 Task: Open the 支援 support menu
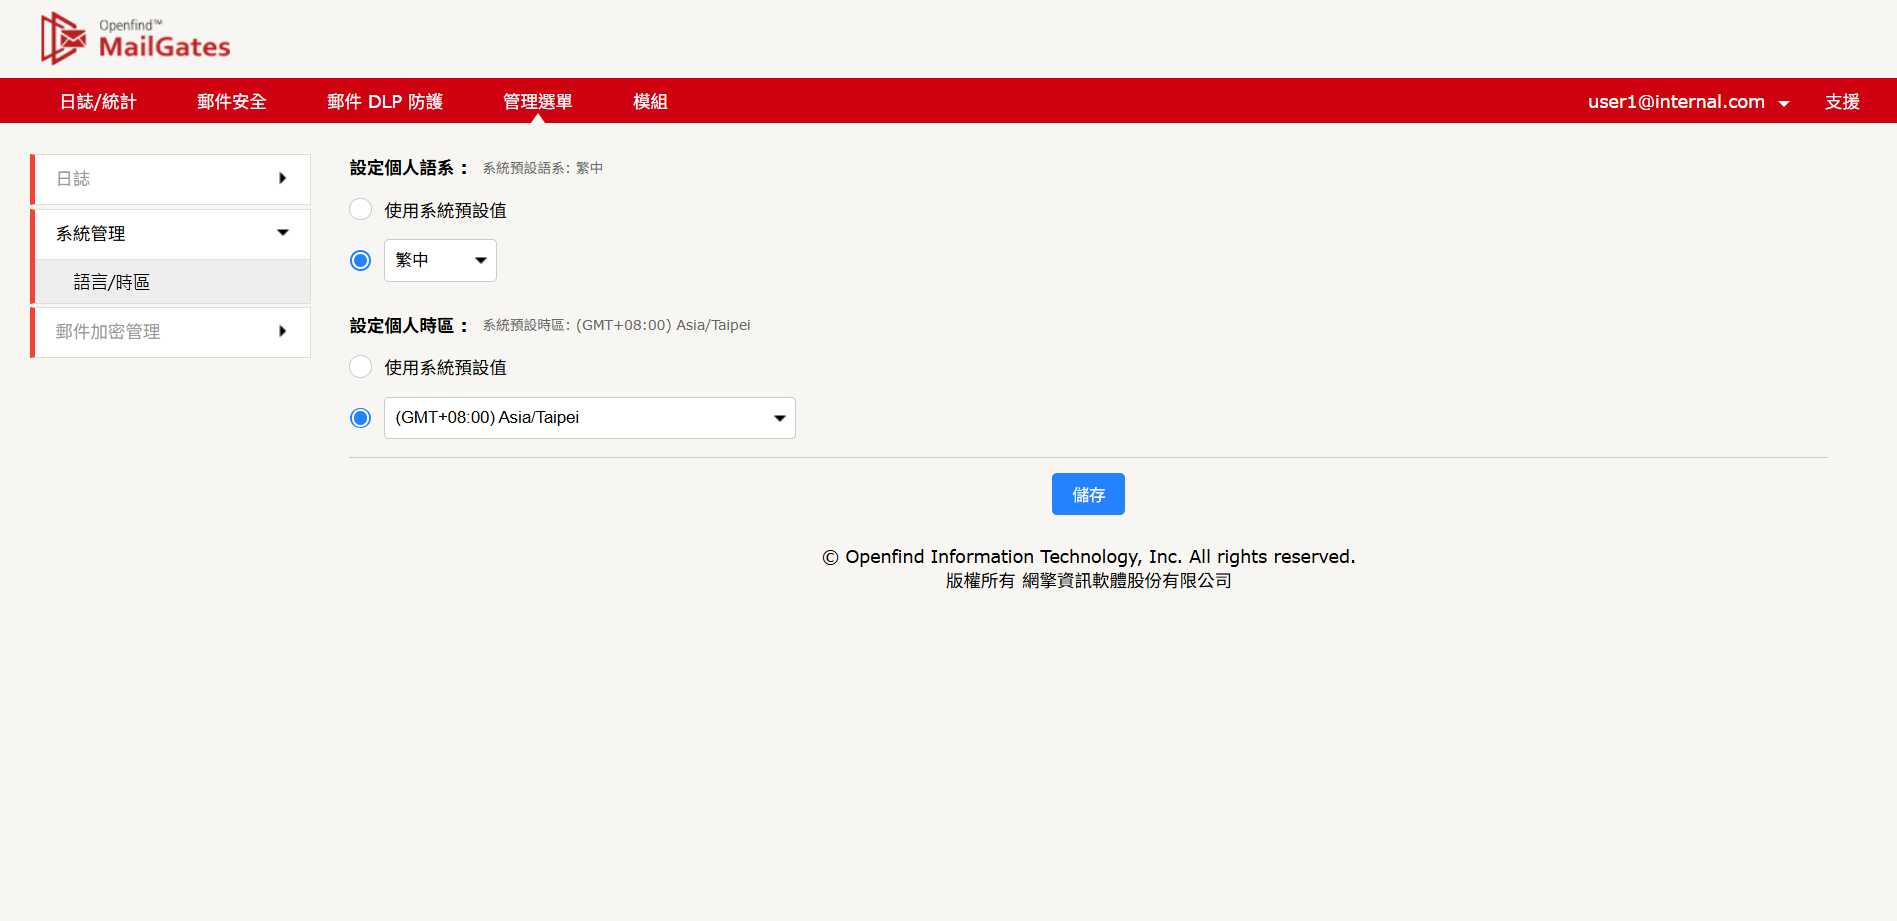click(1842, 101)
